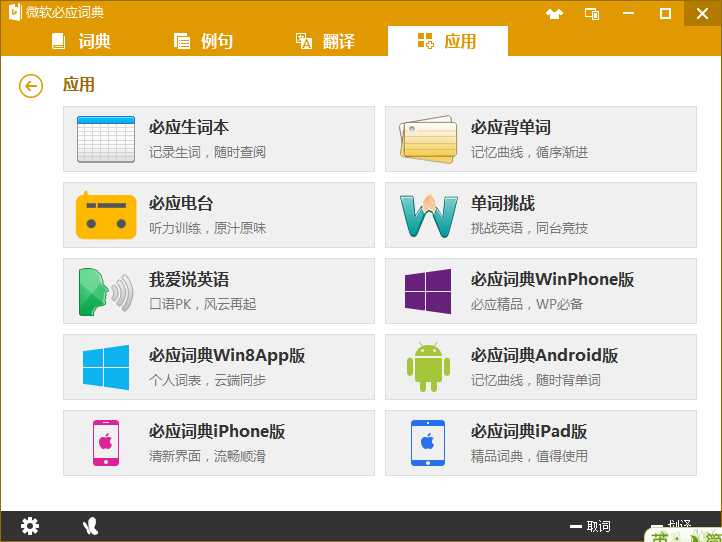Screen dimensions: 722x542
Task: Click the 微软必应词典 app logo in title bar
Action: [x=15, y=12]
